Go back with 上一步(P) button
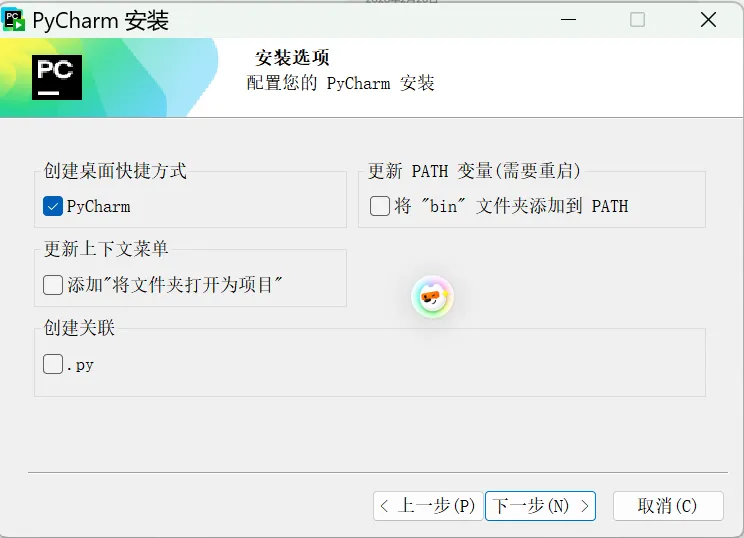The image size is (744, 538). coord(428,506)
